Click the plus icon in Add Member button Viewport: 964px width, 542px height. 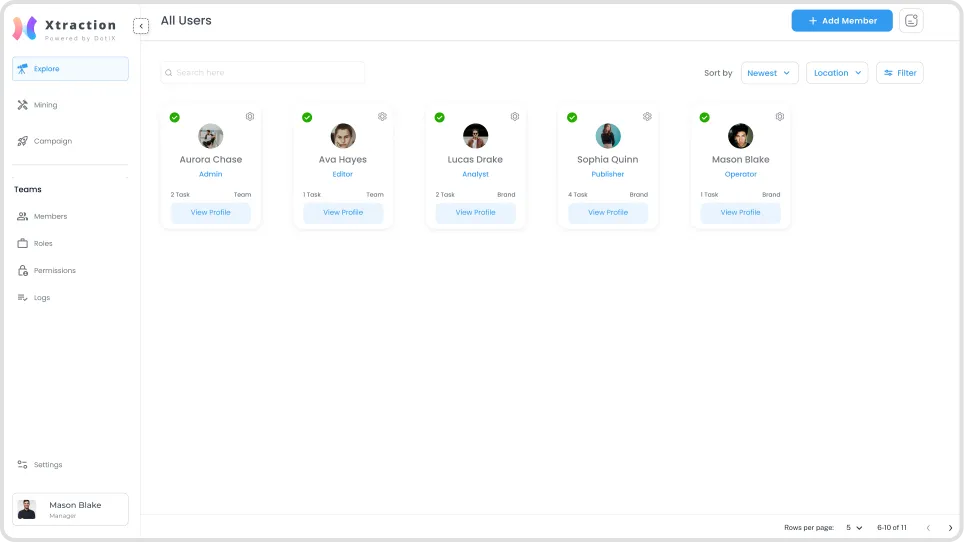(813, 21)
